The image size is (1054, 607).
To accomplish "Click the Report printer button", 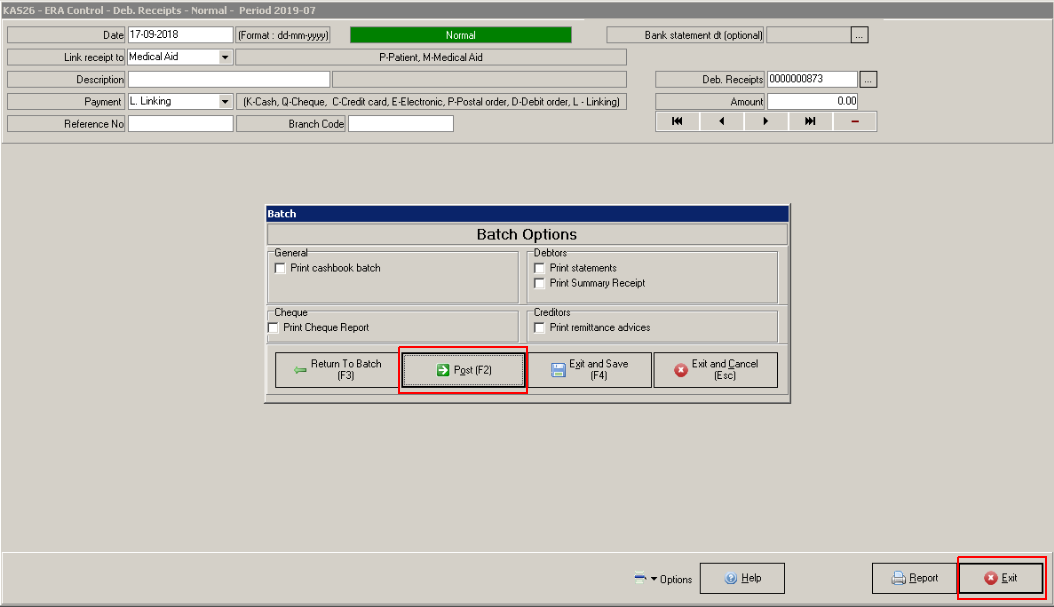I will click(914, 578).
